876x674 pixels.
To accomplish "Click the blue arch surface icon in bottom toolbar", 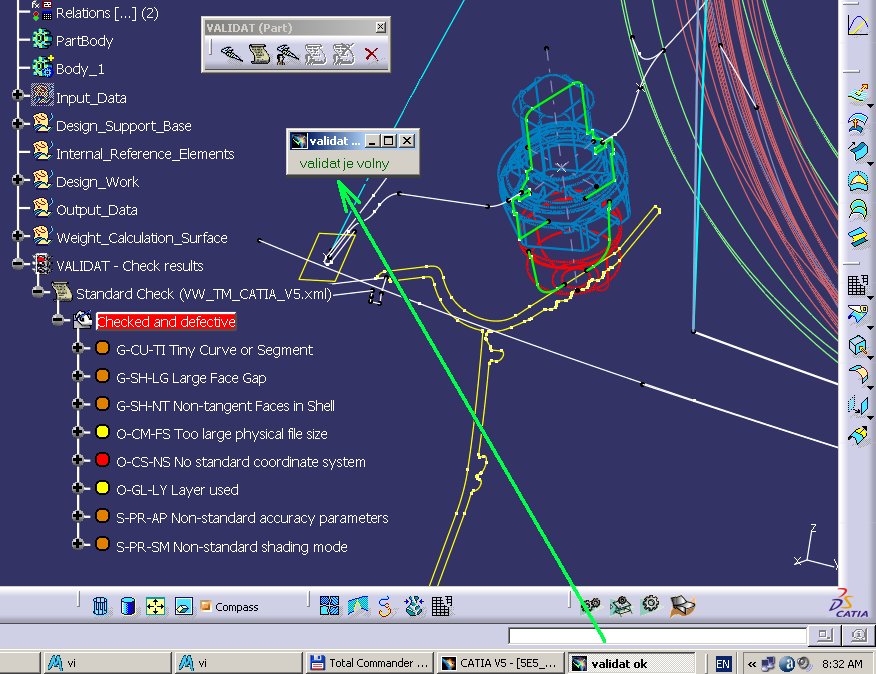I will click(x=358, y=606).
